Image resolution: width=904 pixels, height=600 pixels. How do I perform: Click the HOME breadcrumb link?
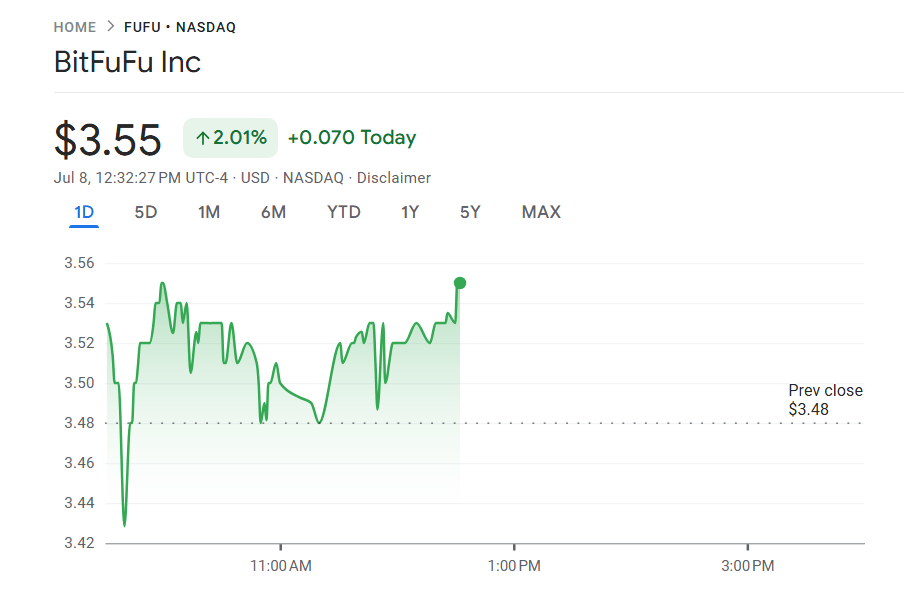[x=75, y=27]
